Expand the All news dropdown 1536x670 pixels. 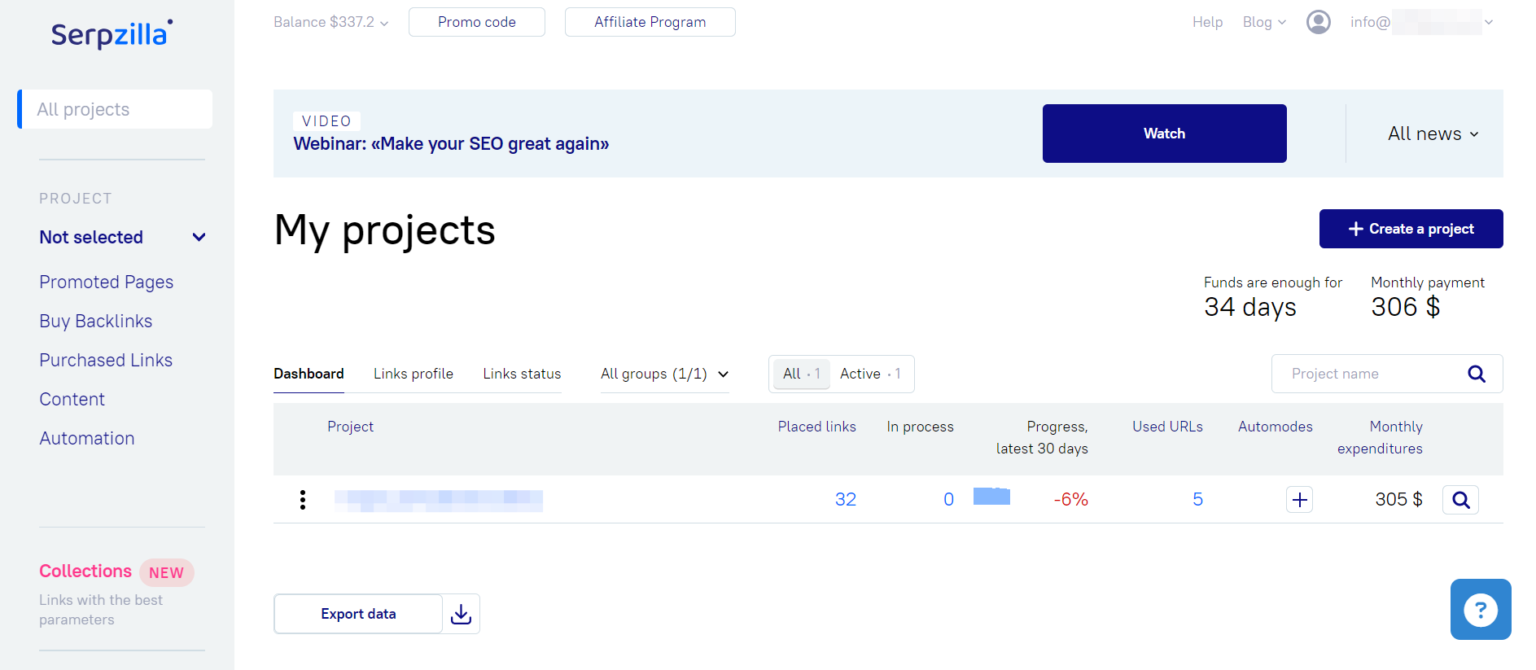[1432, 133]
